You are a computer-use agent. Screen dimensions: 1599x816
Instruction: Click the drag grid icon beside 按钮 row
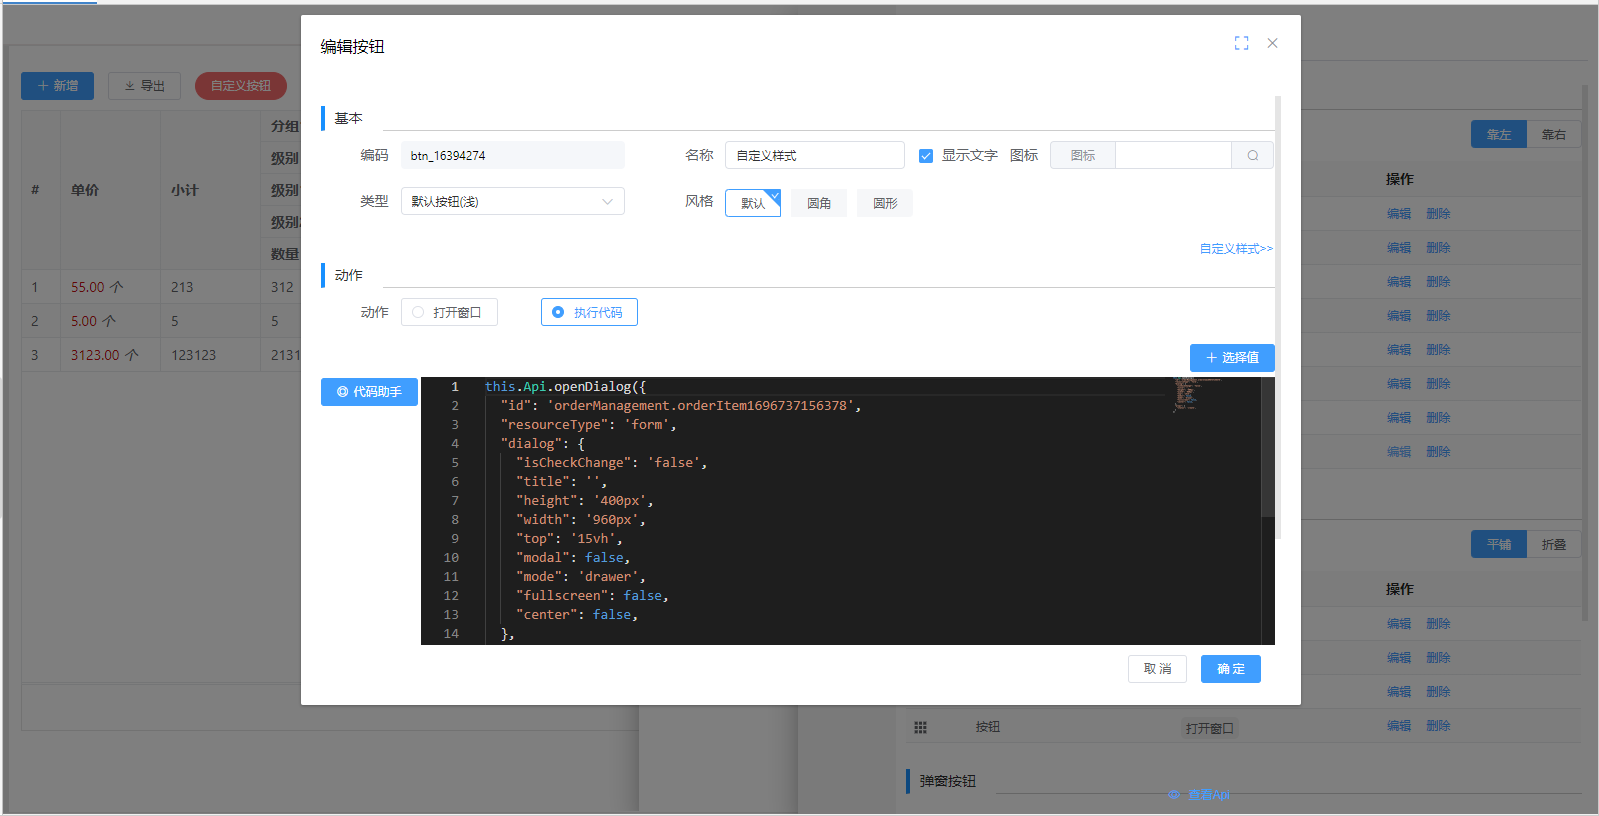coord(920,728)
